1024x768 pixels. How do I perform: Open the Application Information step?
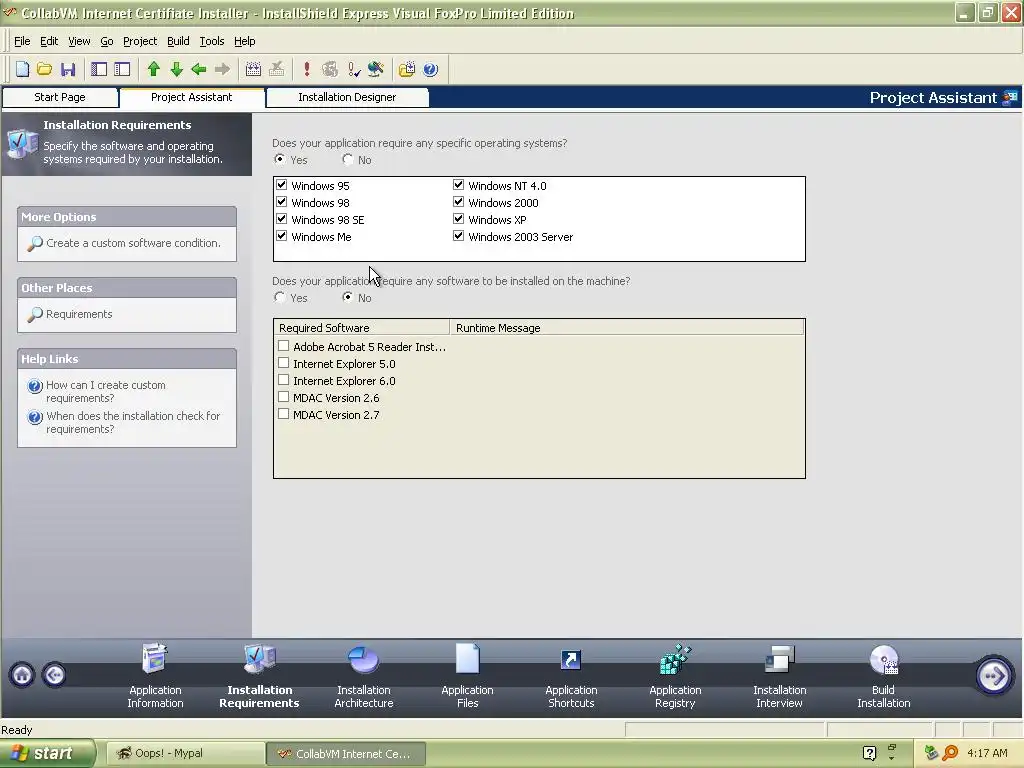point(155,676)
